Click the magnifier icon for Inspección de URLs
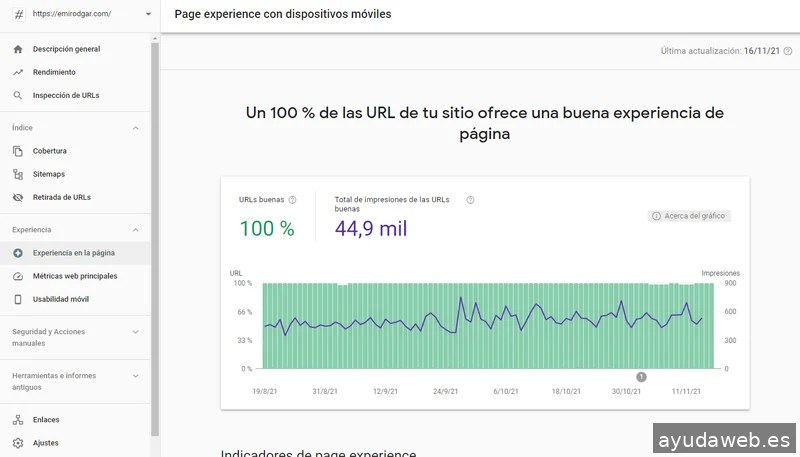This screenshot has width=800, height=457. (x=18, y=96)
